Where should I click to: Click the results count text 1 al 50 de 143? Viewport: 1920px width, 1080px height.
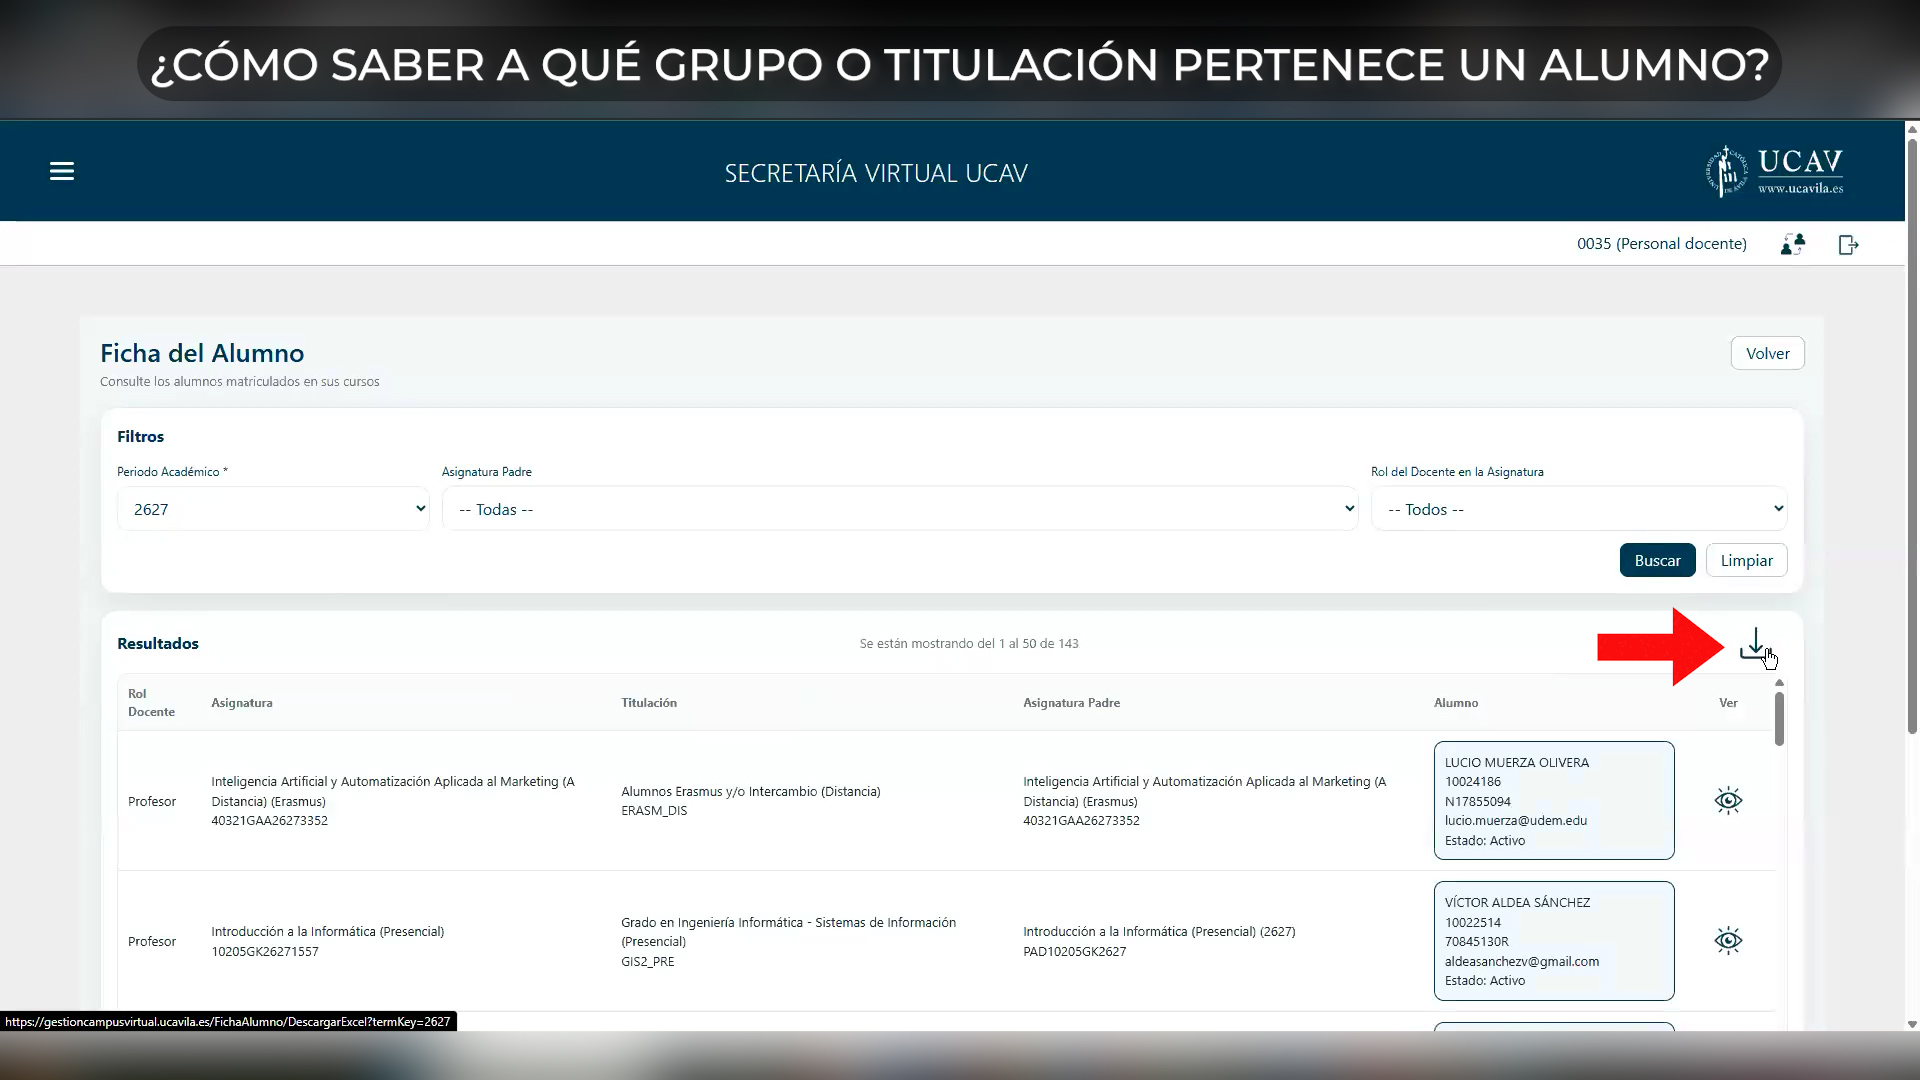coord(969,644)
